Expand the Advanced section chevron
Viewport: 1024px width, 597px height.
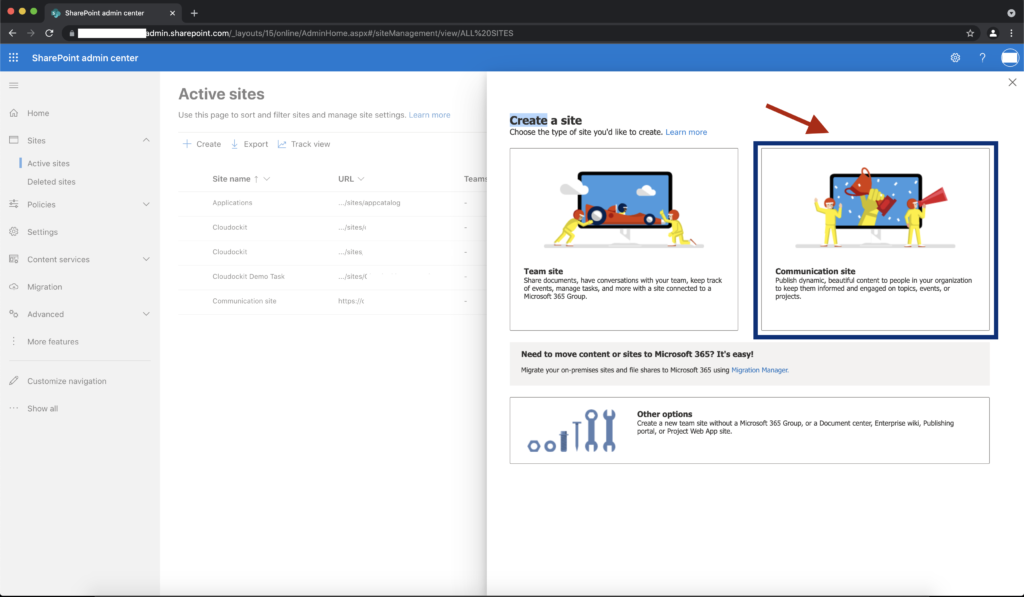tap(146, 314)
